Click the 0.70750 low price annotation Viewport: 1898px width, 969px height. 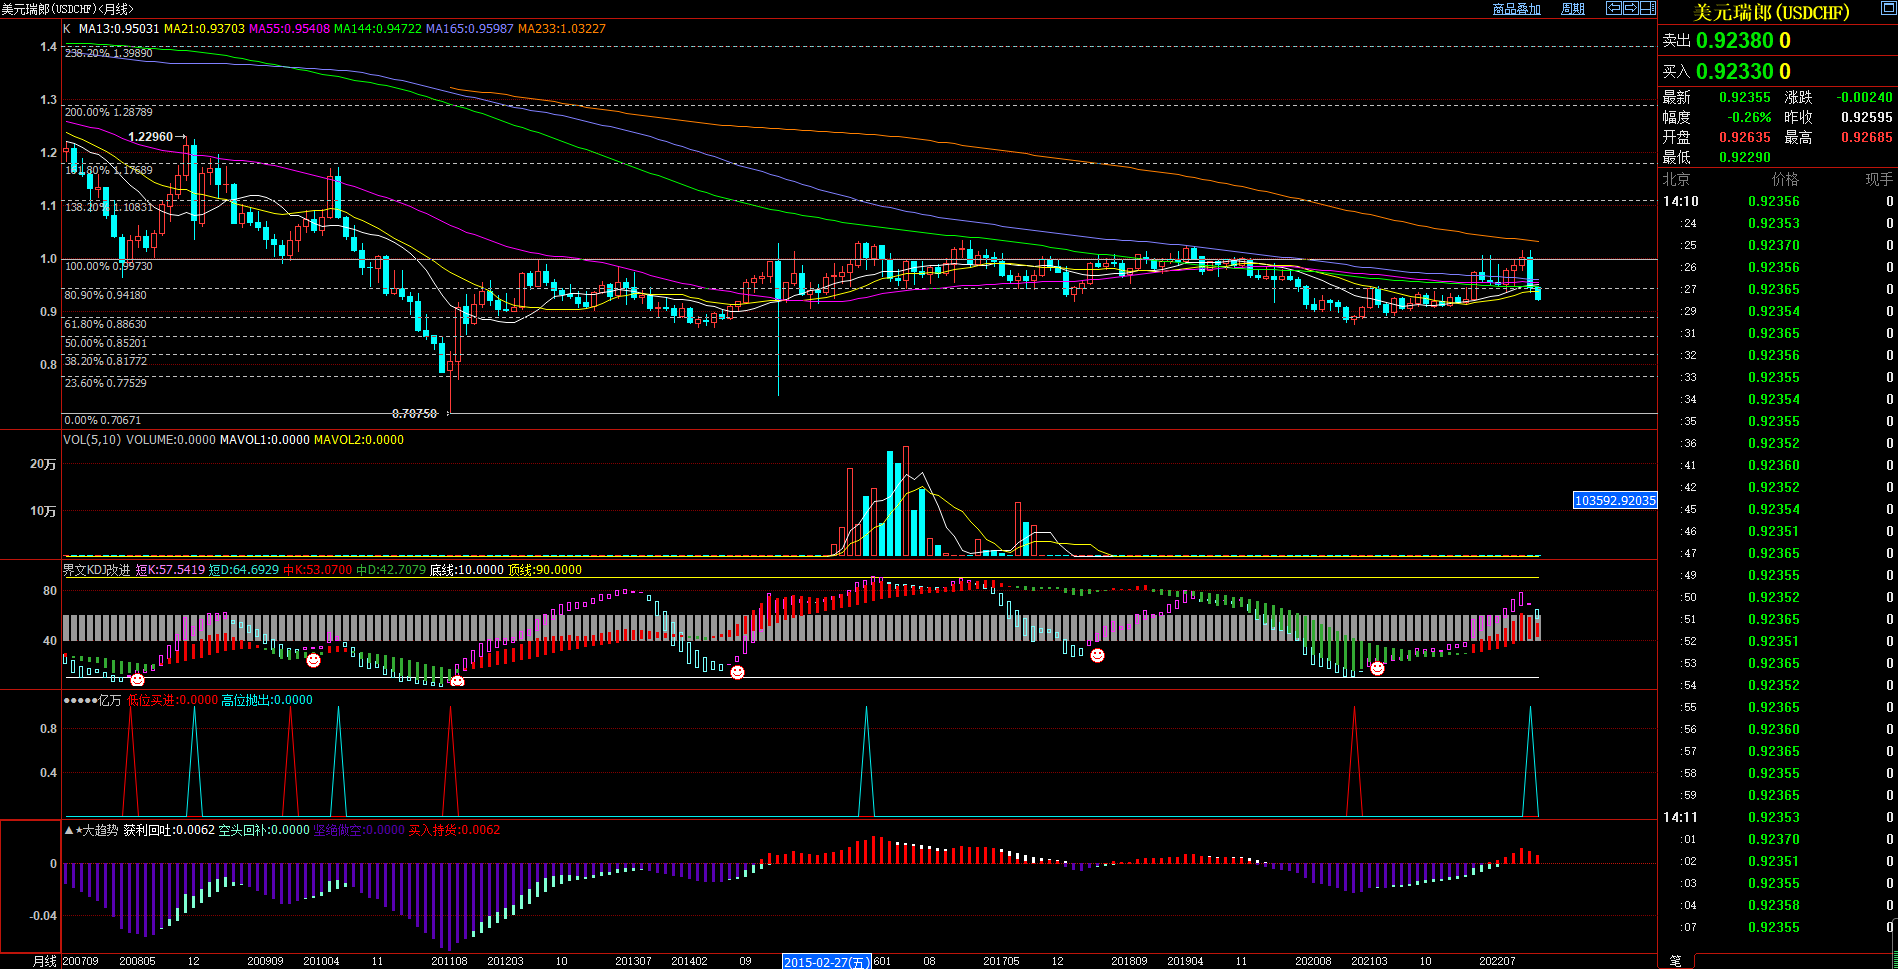pos(415,413)
